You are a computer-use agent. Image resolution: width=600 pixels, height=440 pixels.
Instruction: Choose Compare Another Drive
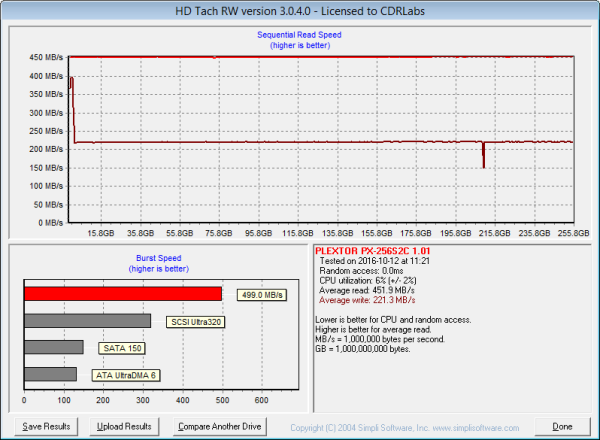point(220,427)
